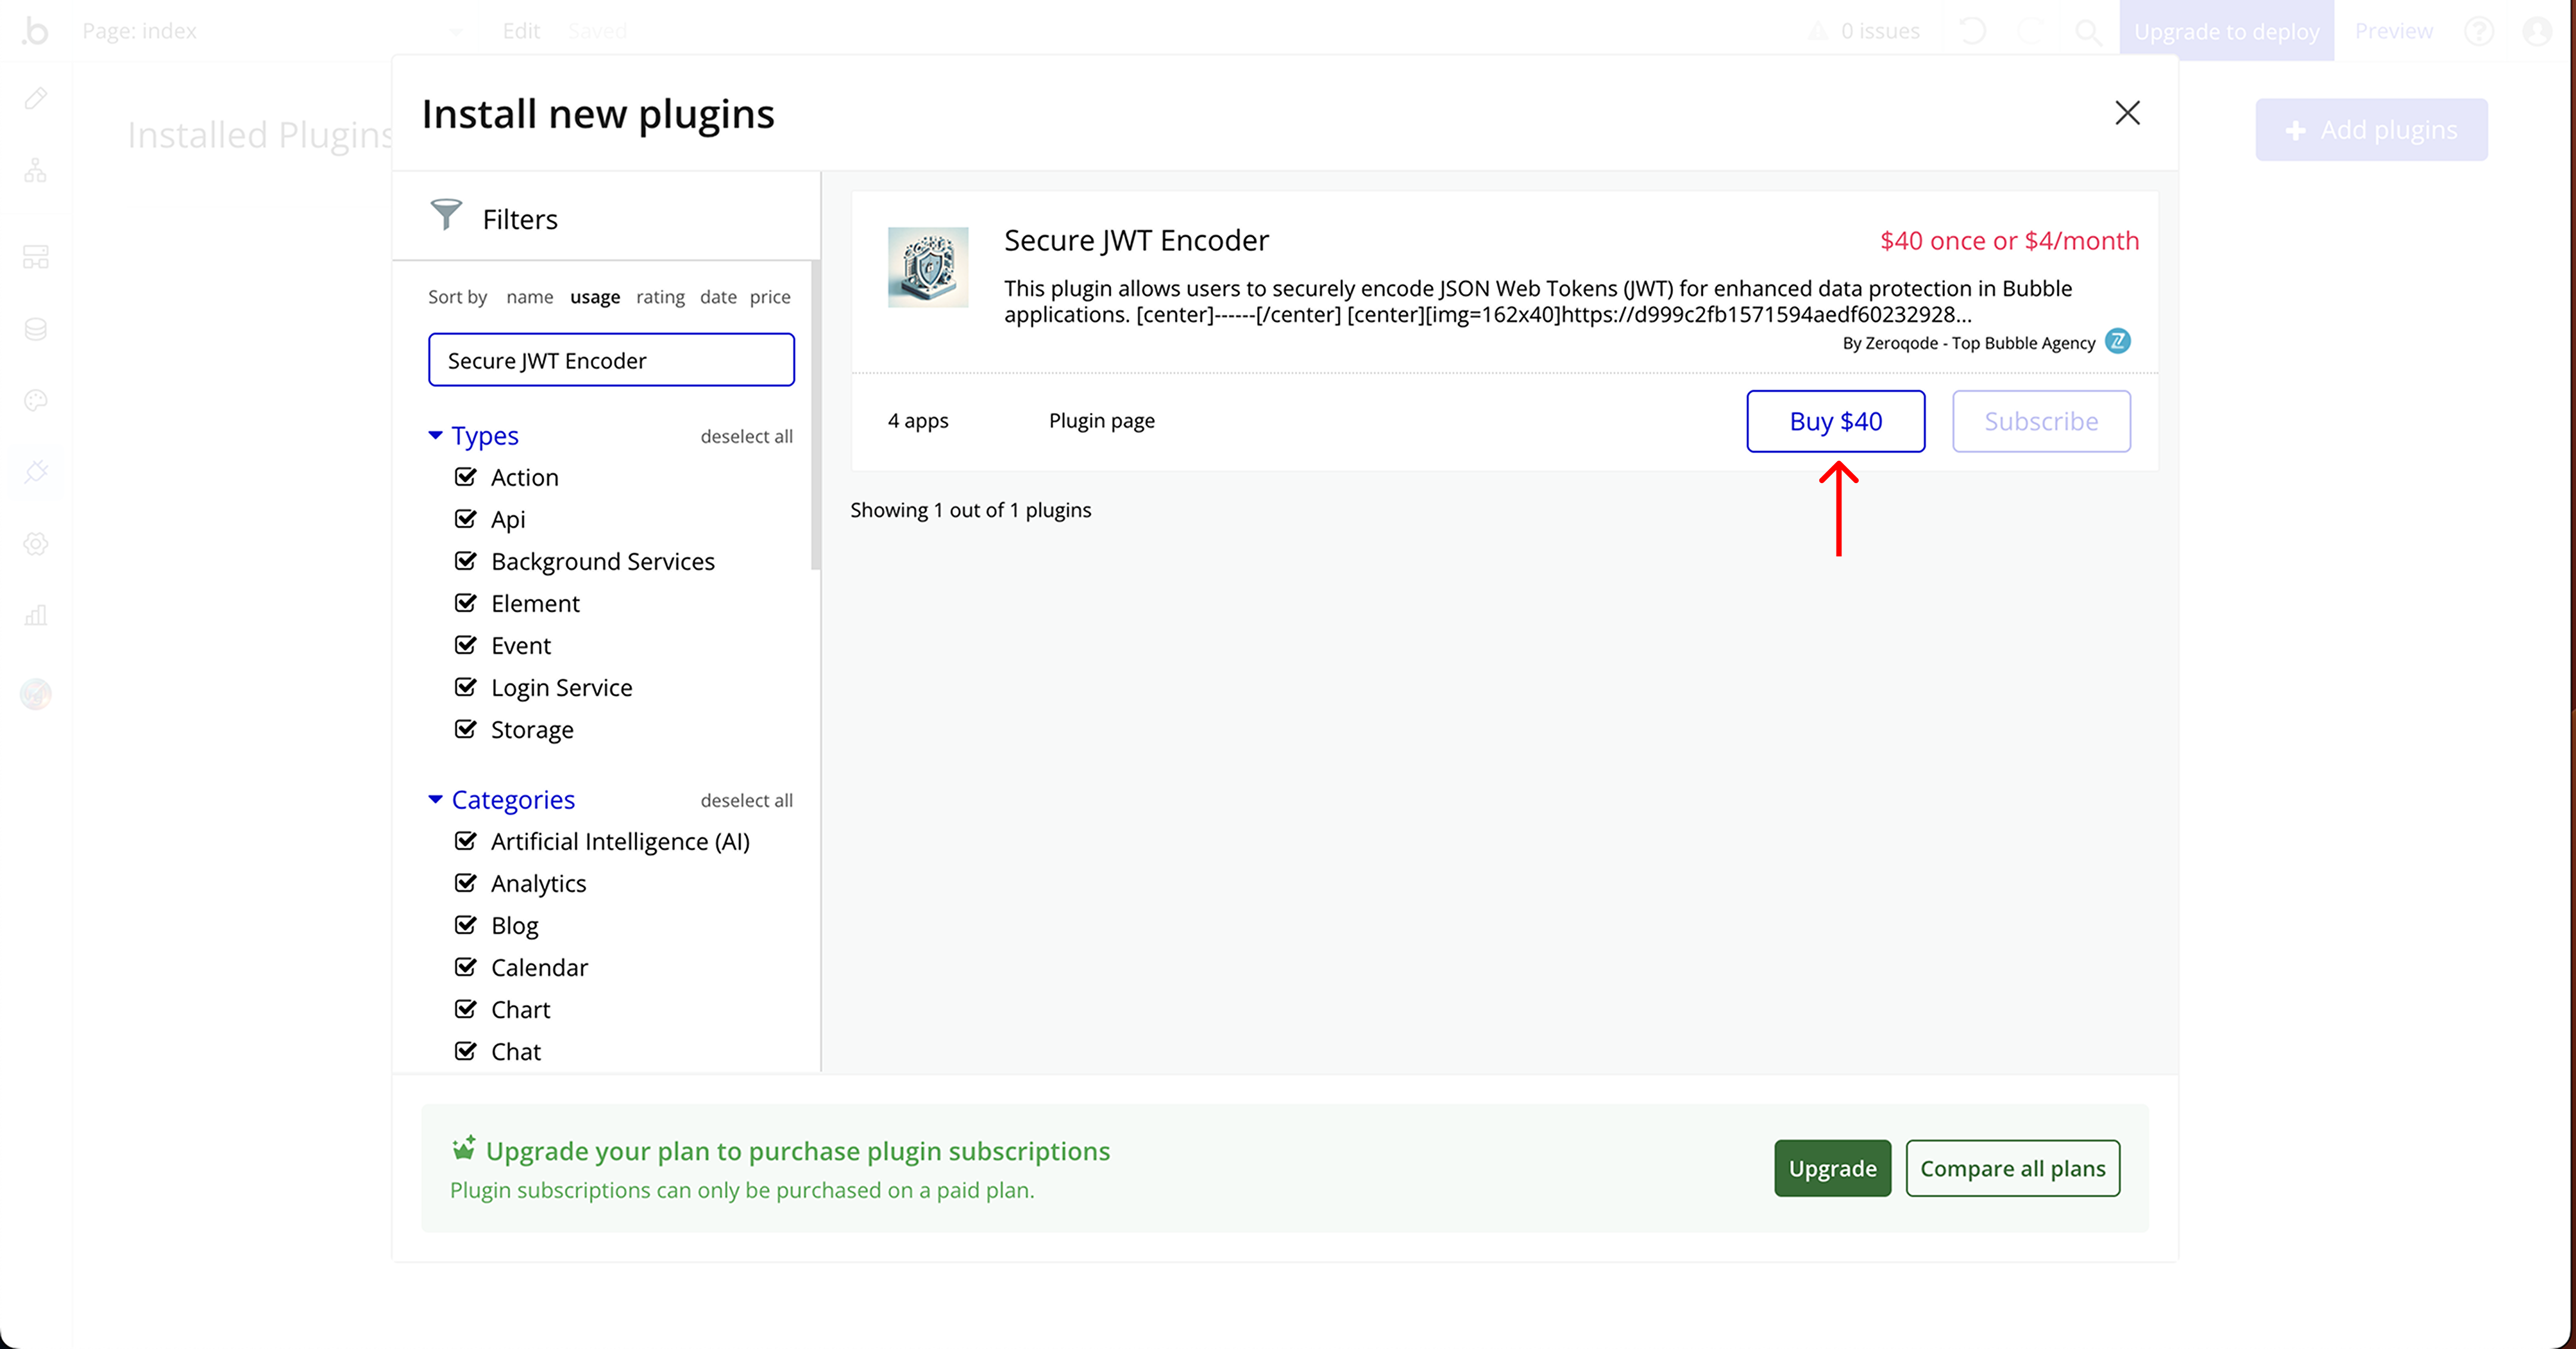The image size is (2576, 1349).
Task: Sort plugins by rating
Action: coord(660,297)
